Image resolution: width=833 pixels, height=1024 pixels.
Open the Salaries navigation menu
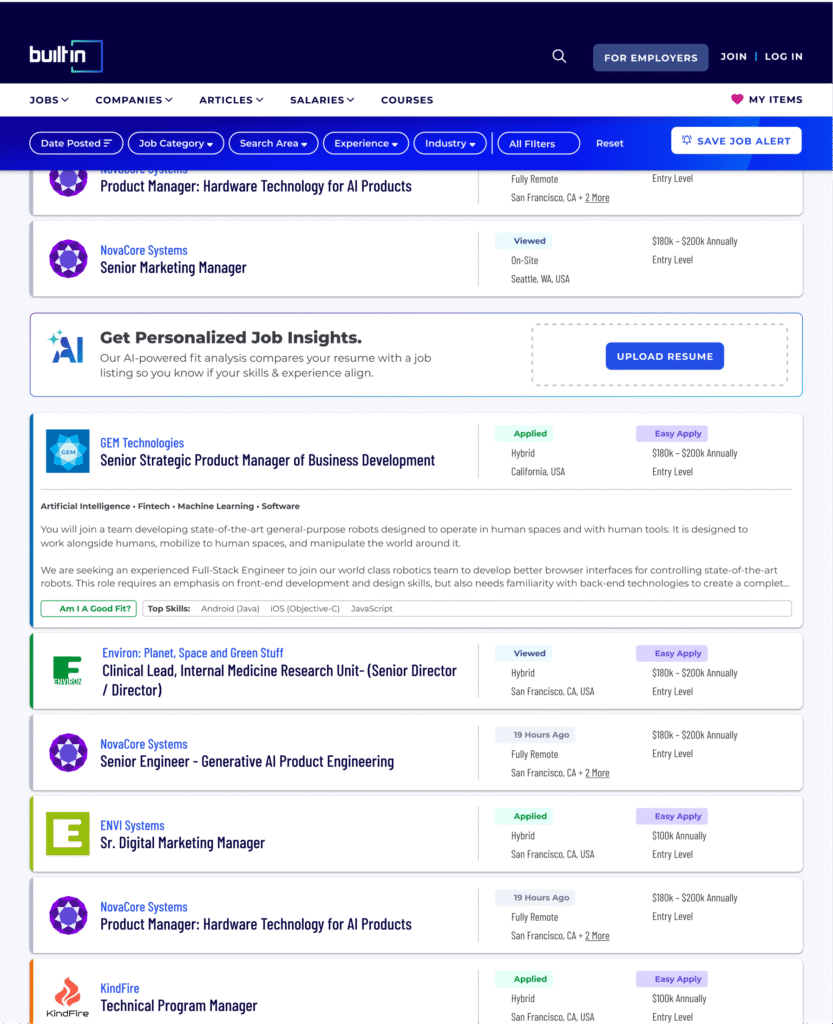[322, 100]
